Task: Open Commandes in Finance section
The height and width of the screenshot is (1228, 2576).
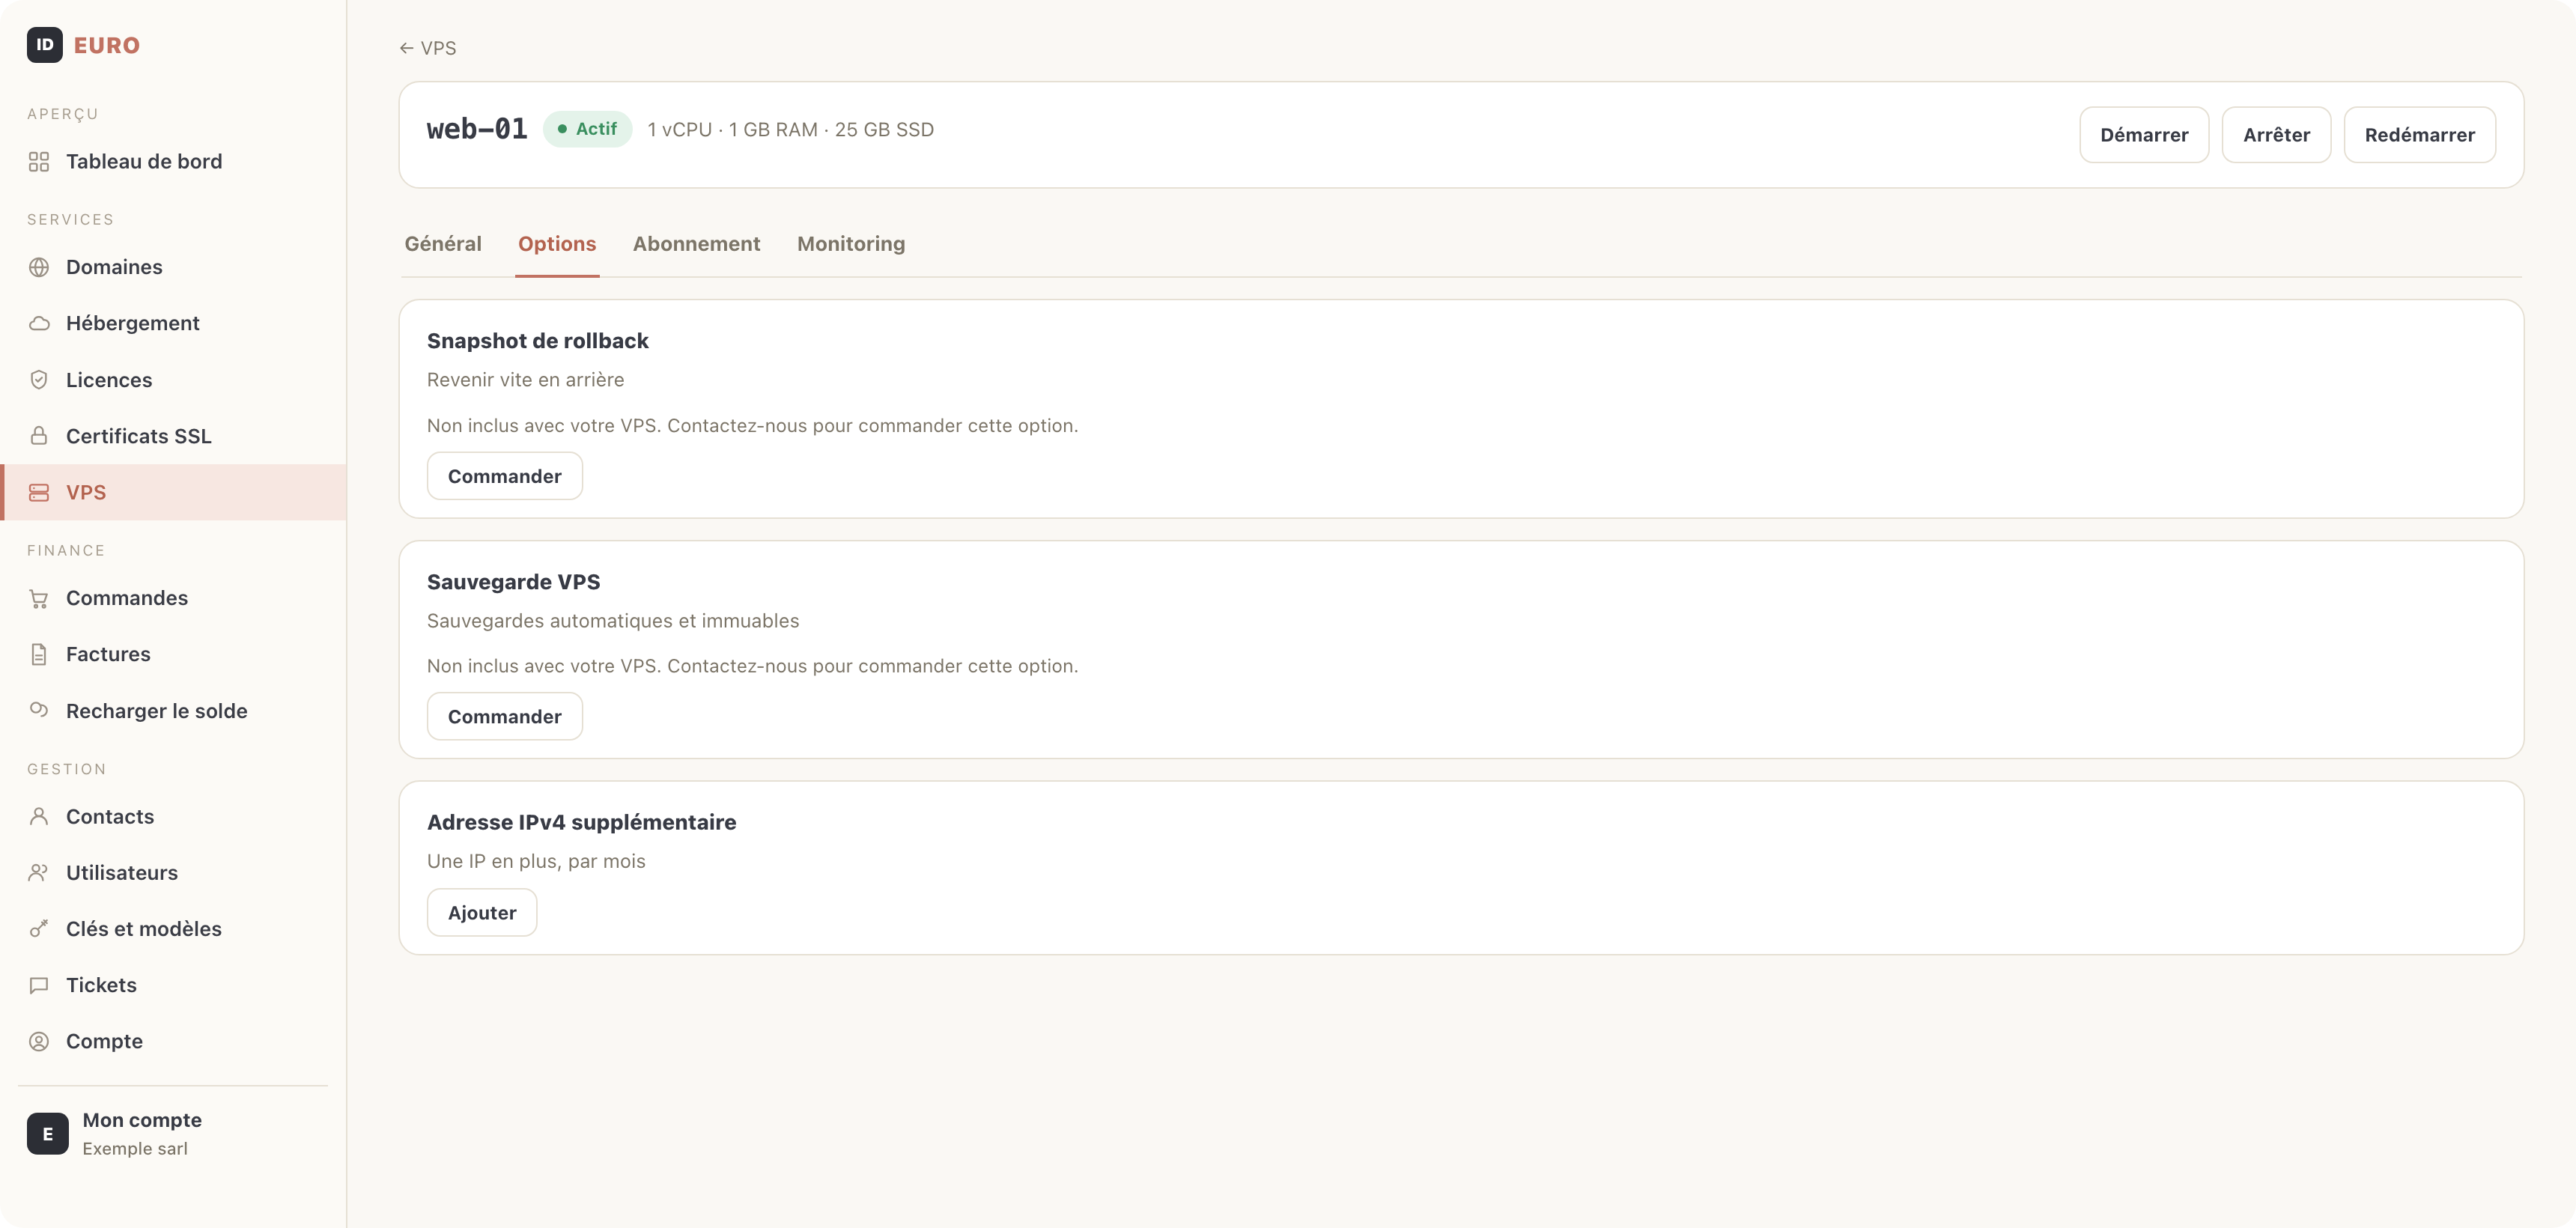Action: pyautogui.click(x=173, y=598)
